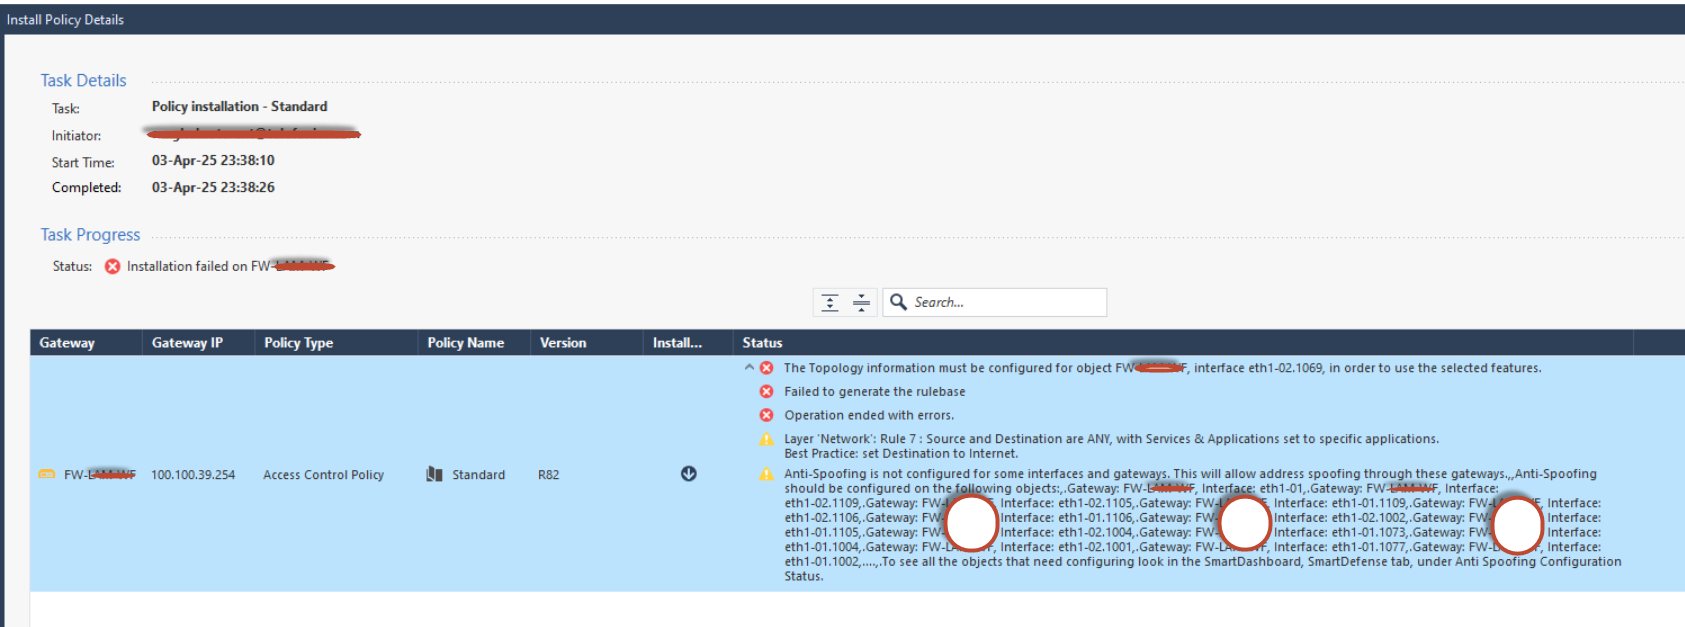Click the gateway icon in Gateway column
Viewport: 1685px width, 627px height.
46,474
